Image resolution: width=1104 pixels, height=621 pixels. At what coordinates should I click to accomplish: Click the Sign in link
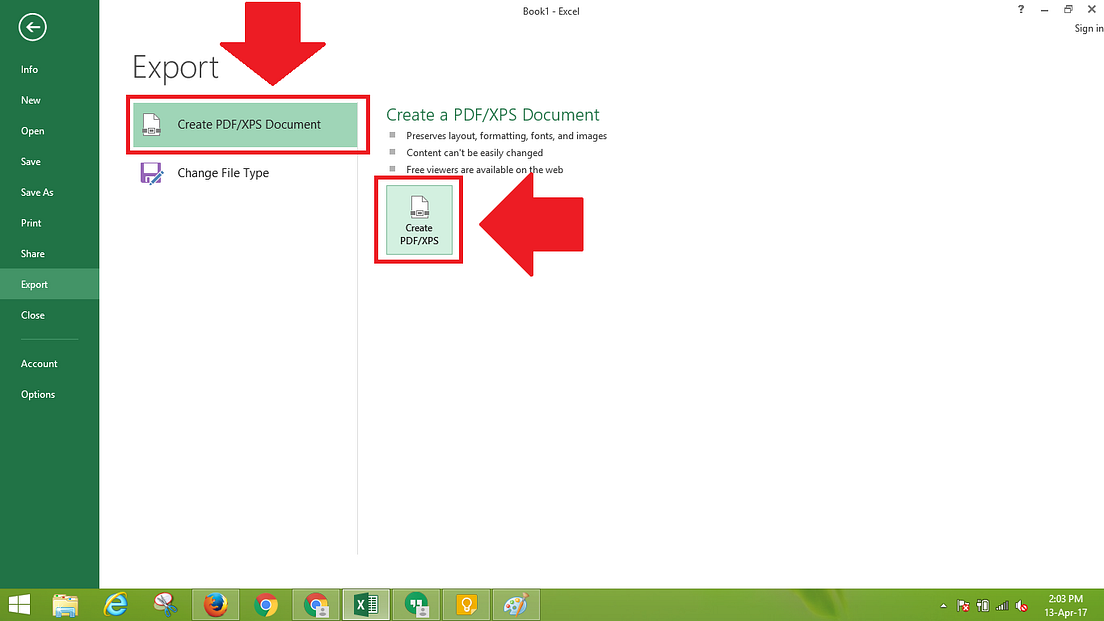1088,28
